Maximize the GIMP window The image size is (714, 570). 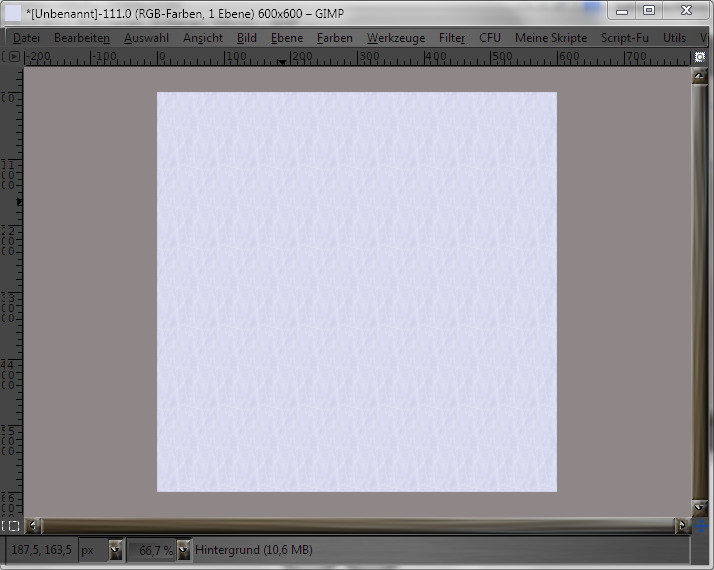[648, 10]
